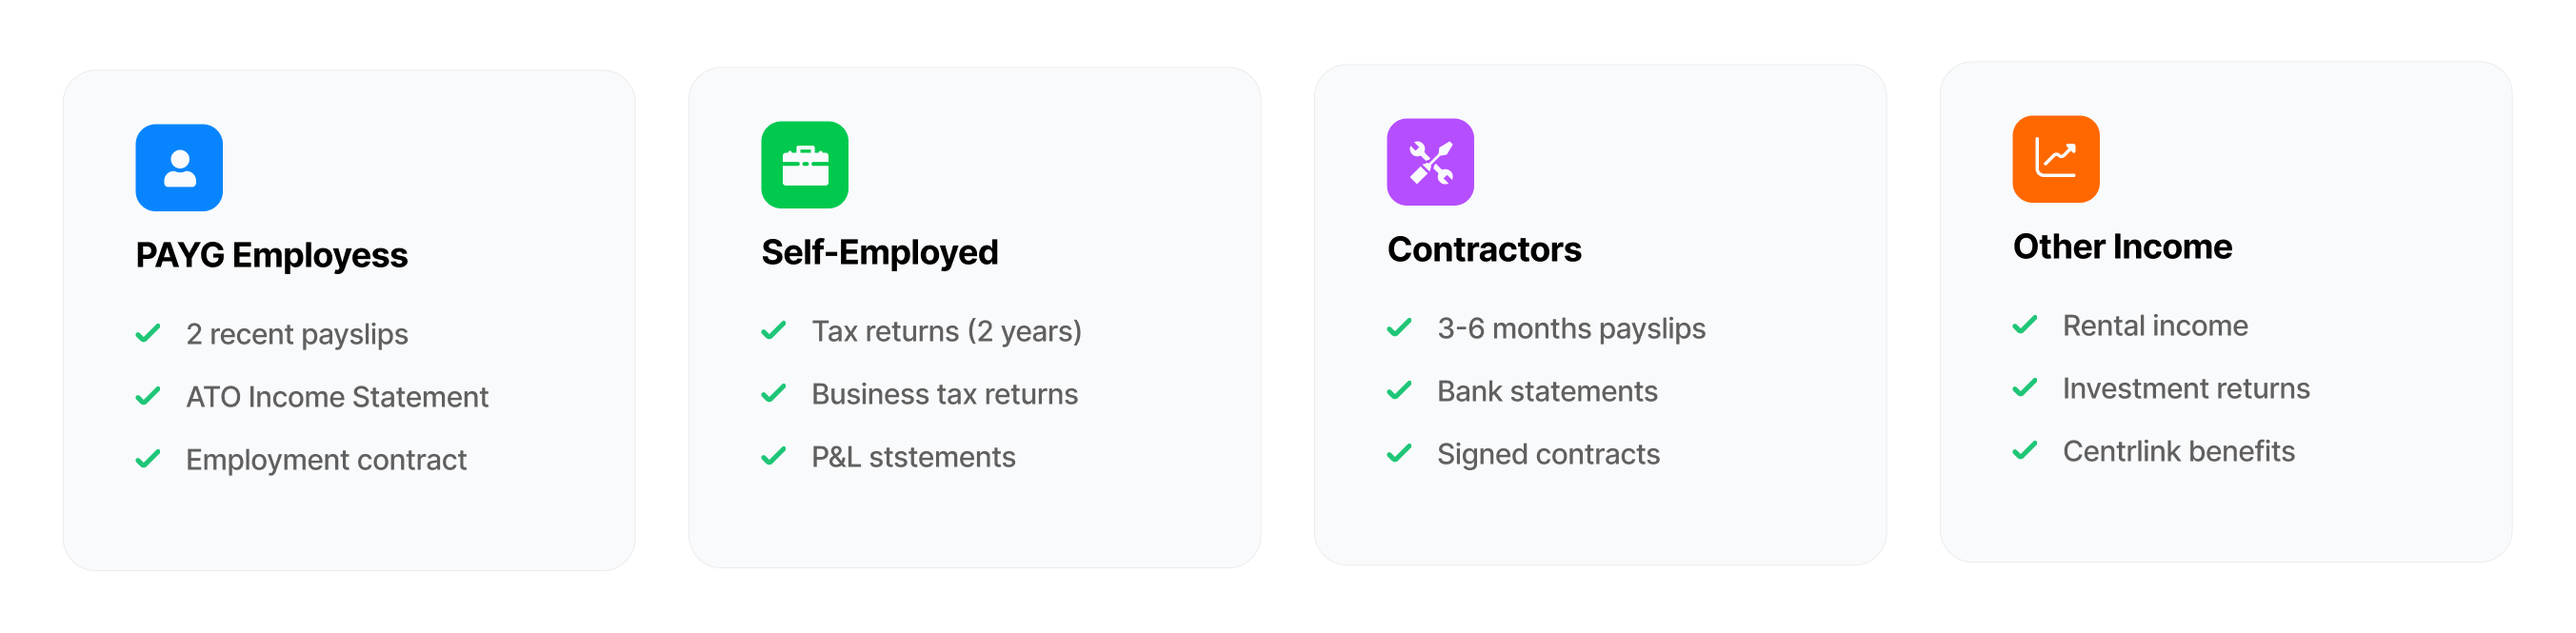Click the checkmark beside Signed contracts
Viewport: 2576px width, 633px height.
(x=1400, y=454)
